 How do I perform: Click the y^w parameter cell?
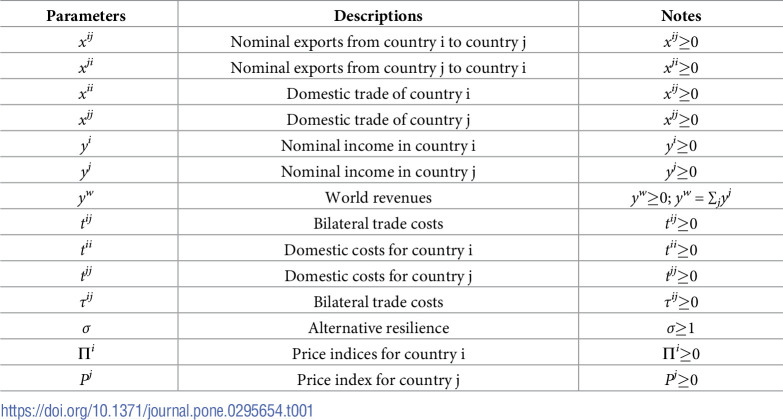(86, 198)
